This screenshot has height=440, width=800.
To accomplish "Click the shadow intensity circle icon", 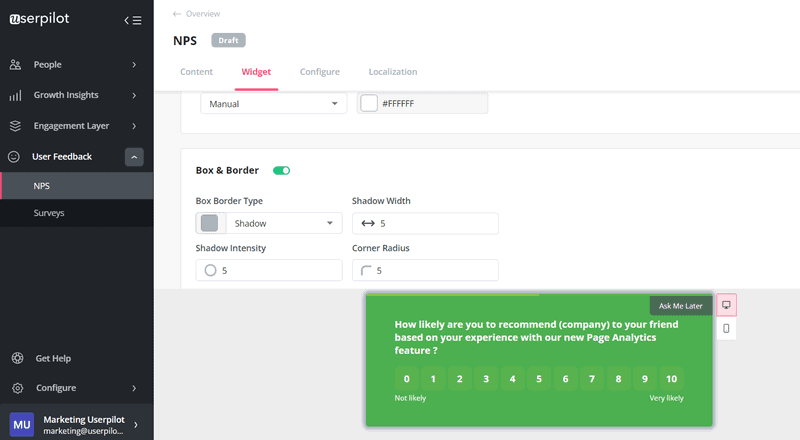I will pyautogui.click(x=210, y=271).
